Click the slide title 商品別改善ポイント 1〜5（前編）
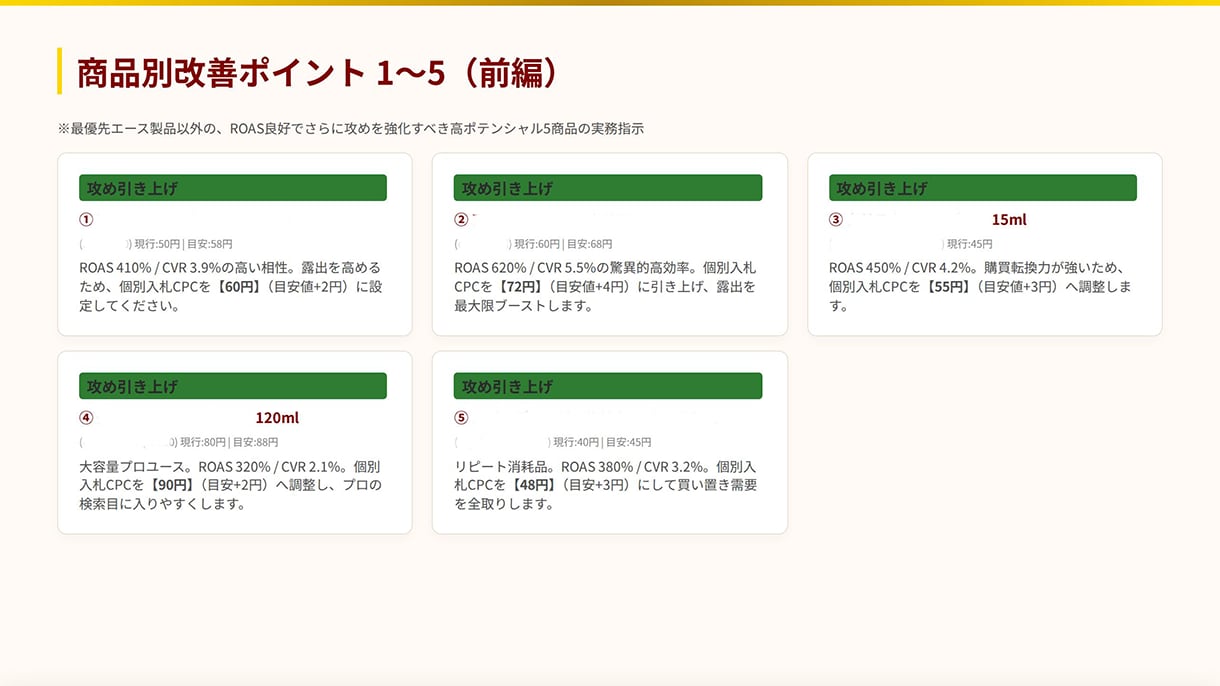The height and width of the screenshot is (686, 1220). click(x=316, y=71)
